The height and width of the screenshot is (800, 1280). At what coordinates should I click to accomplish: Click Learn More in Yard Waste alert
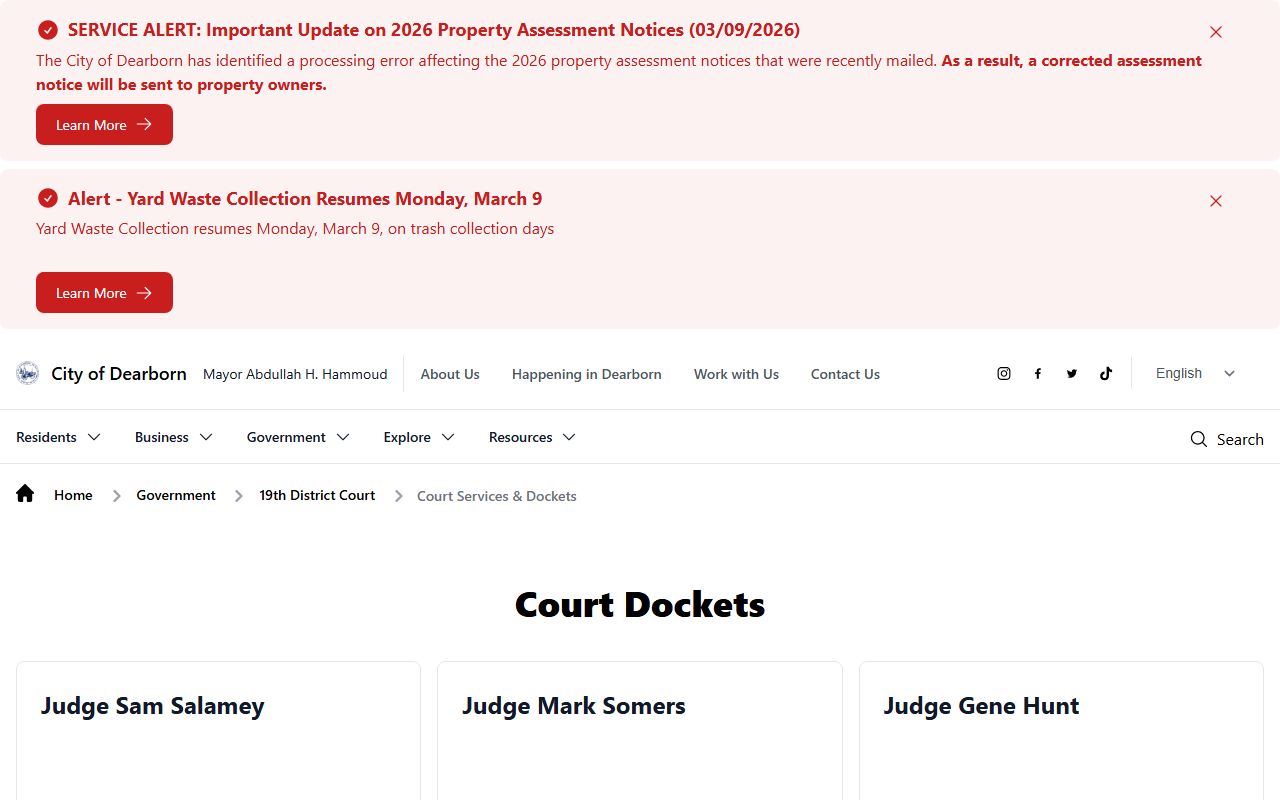pyautogui.click(x=104, y=292)
